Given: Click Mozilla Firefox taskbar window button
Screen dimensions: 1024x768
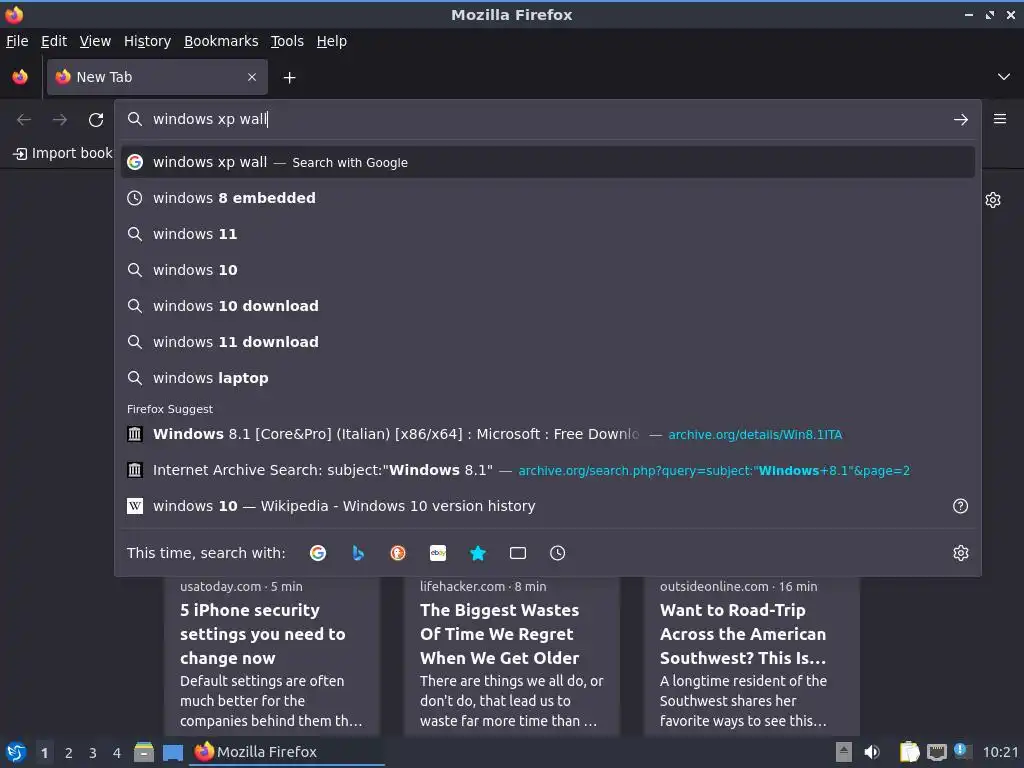Looking at the screenshot, I should pos(287,752).
